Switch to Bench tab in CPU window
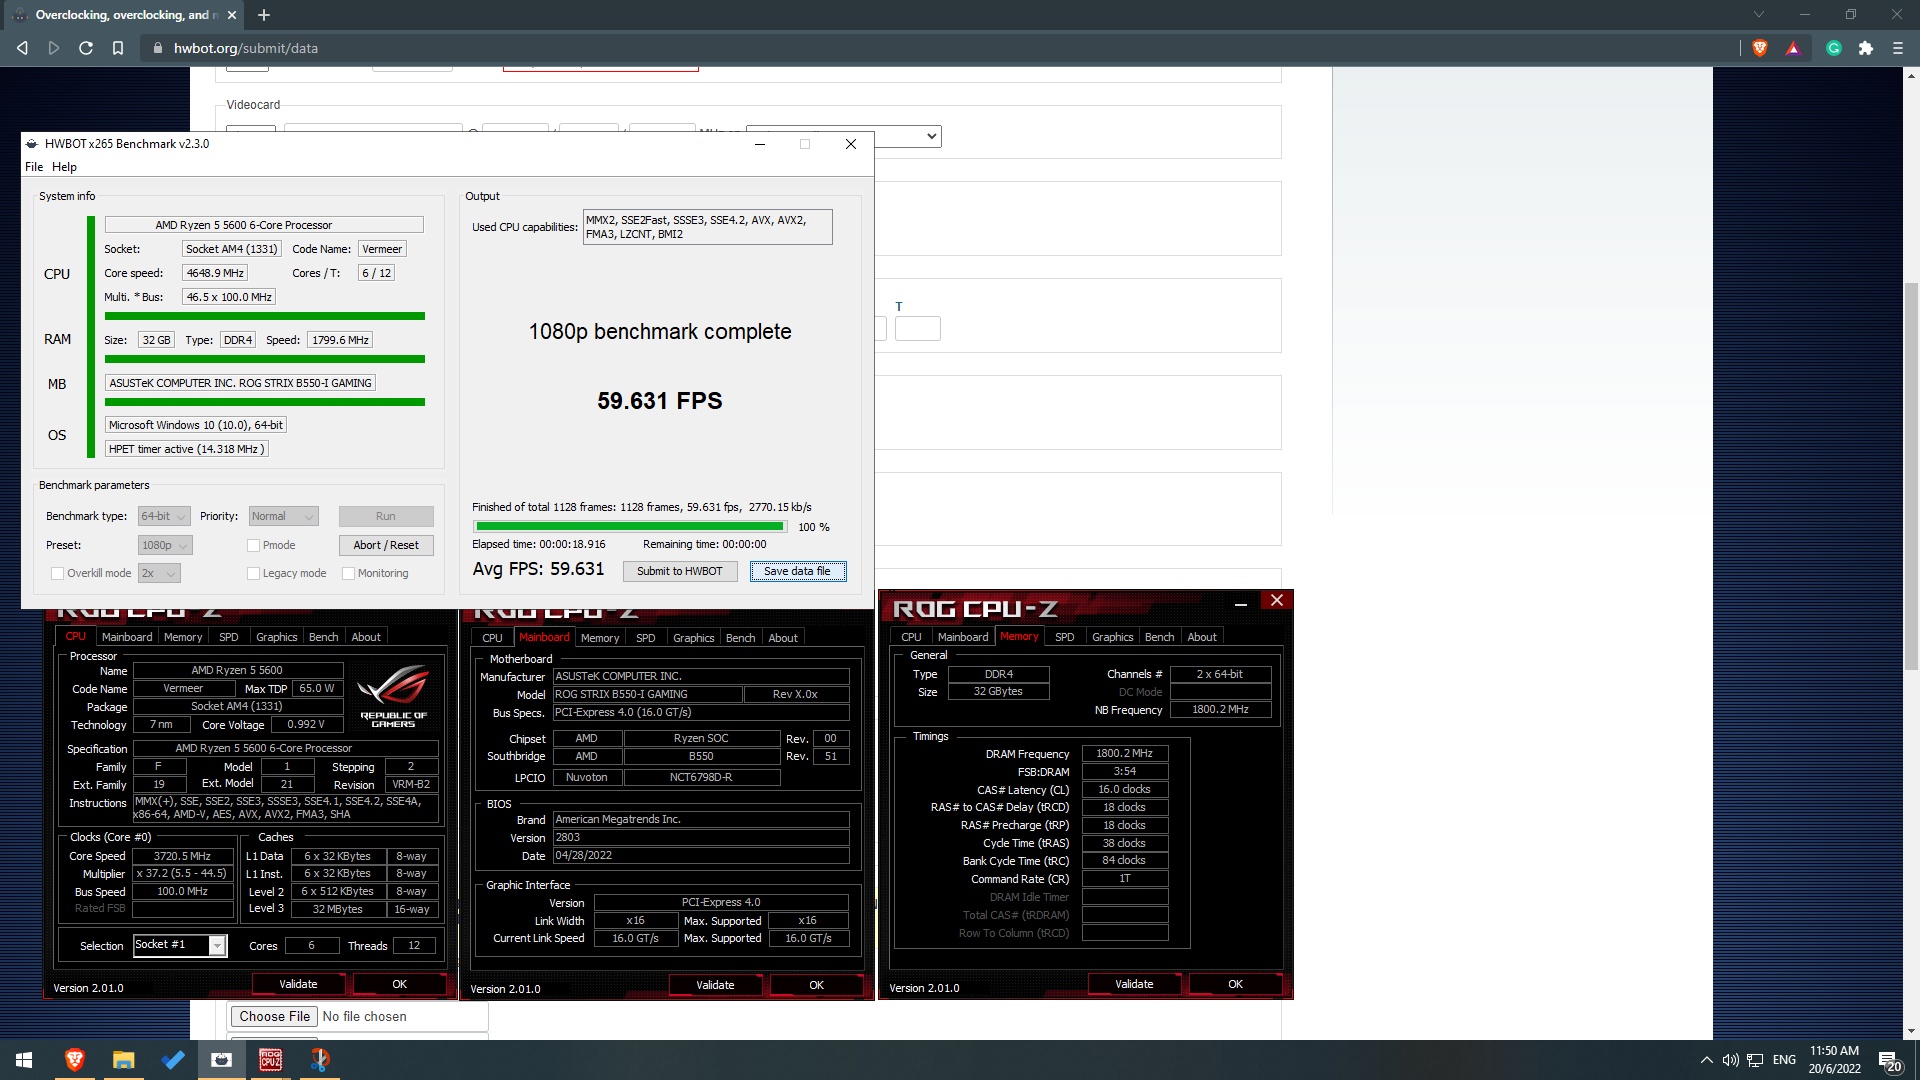This screenshot has height=1080, width=1920. point(323,637)
